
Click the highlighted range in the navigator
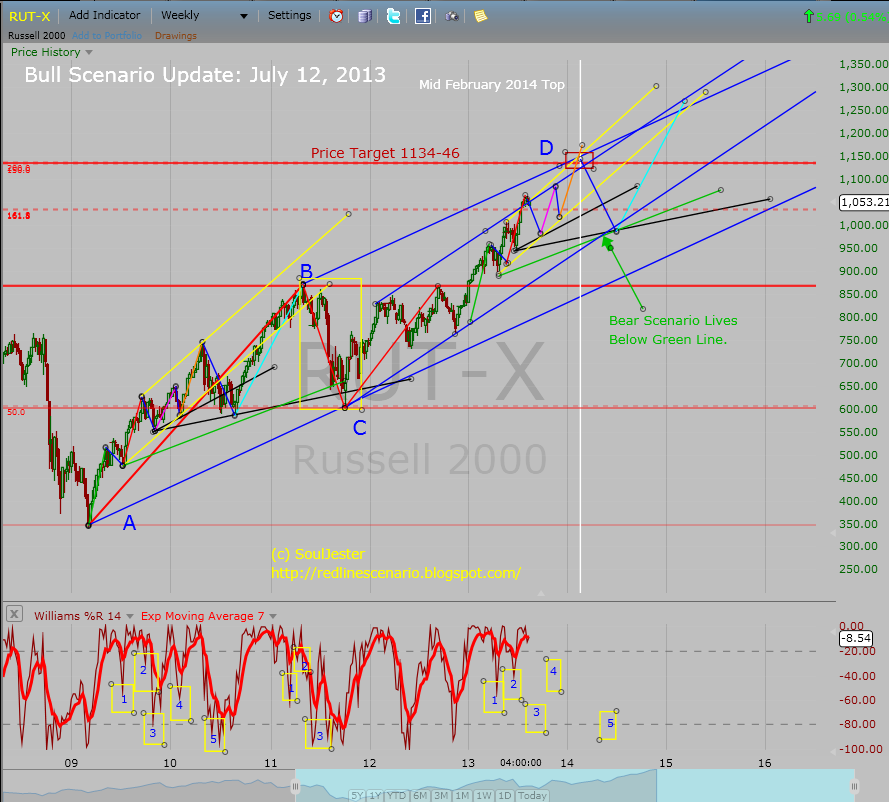574,785
